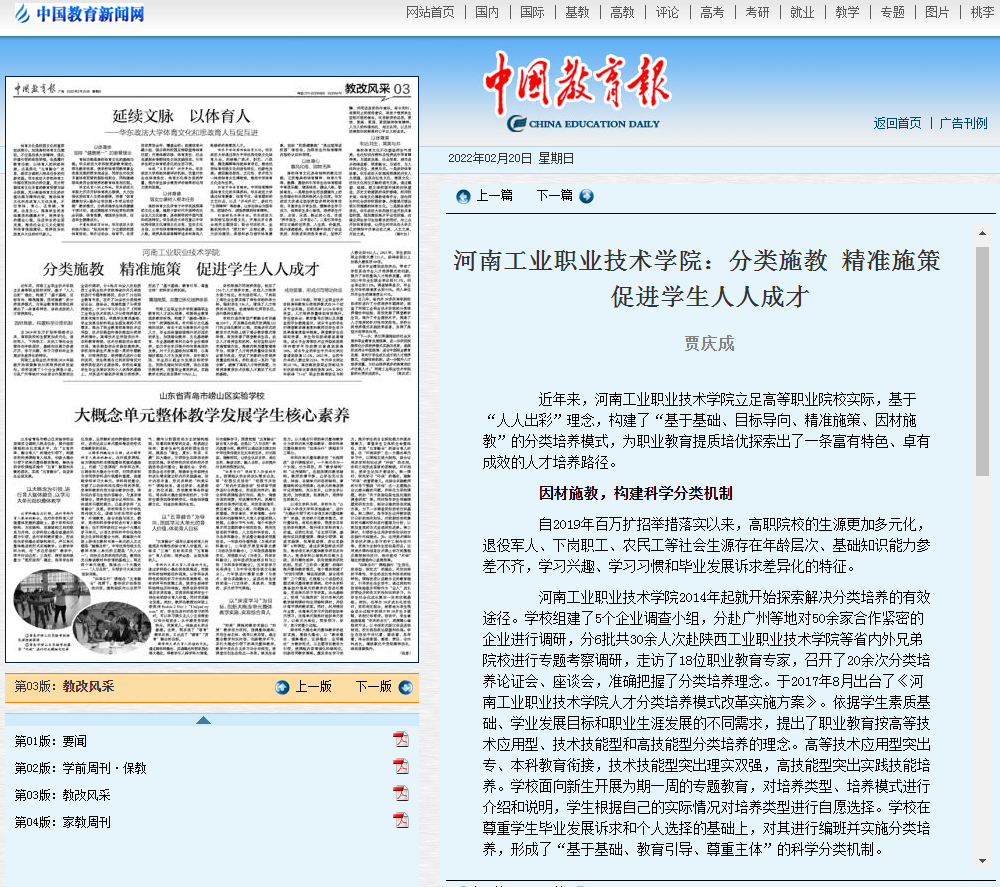Select 第04版：家教周刊 from page list
1000x887 pixels.
pos(62,822)
